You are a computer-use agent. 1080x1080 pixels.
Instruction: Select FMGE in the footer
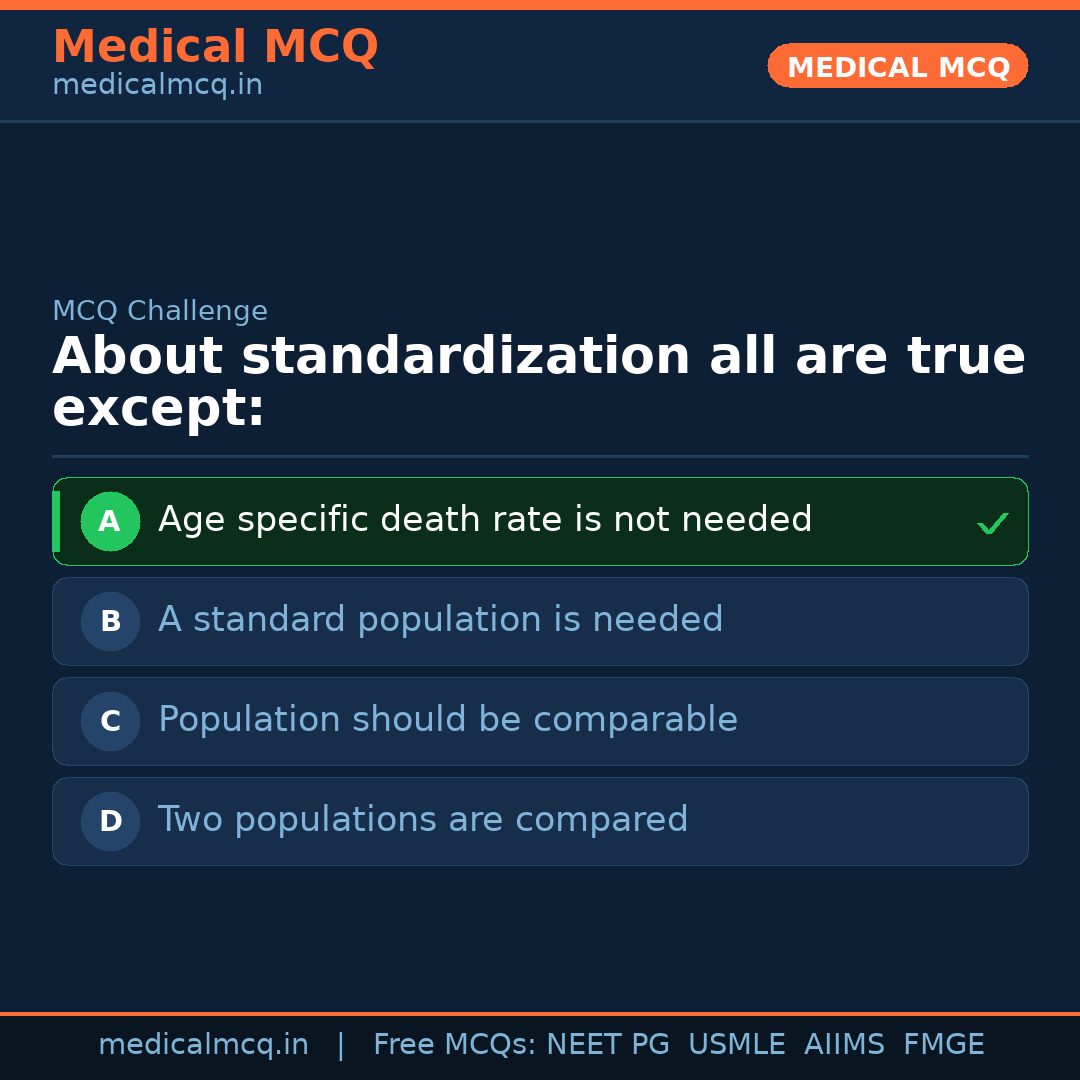(943, 1045)
